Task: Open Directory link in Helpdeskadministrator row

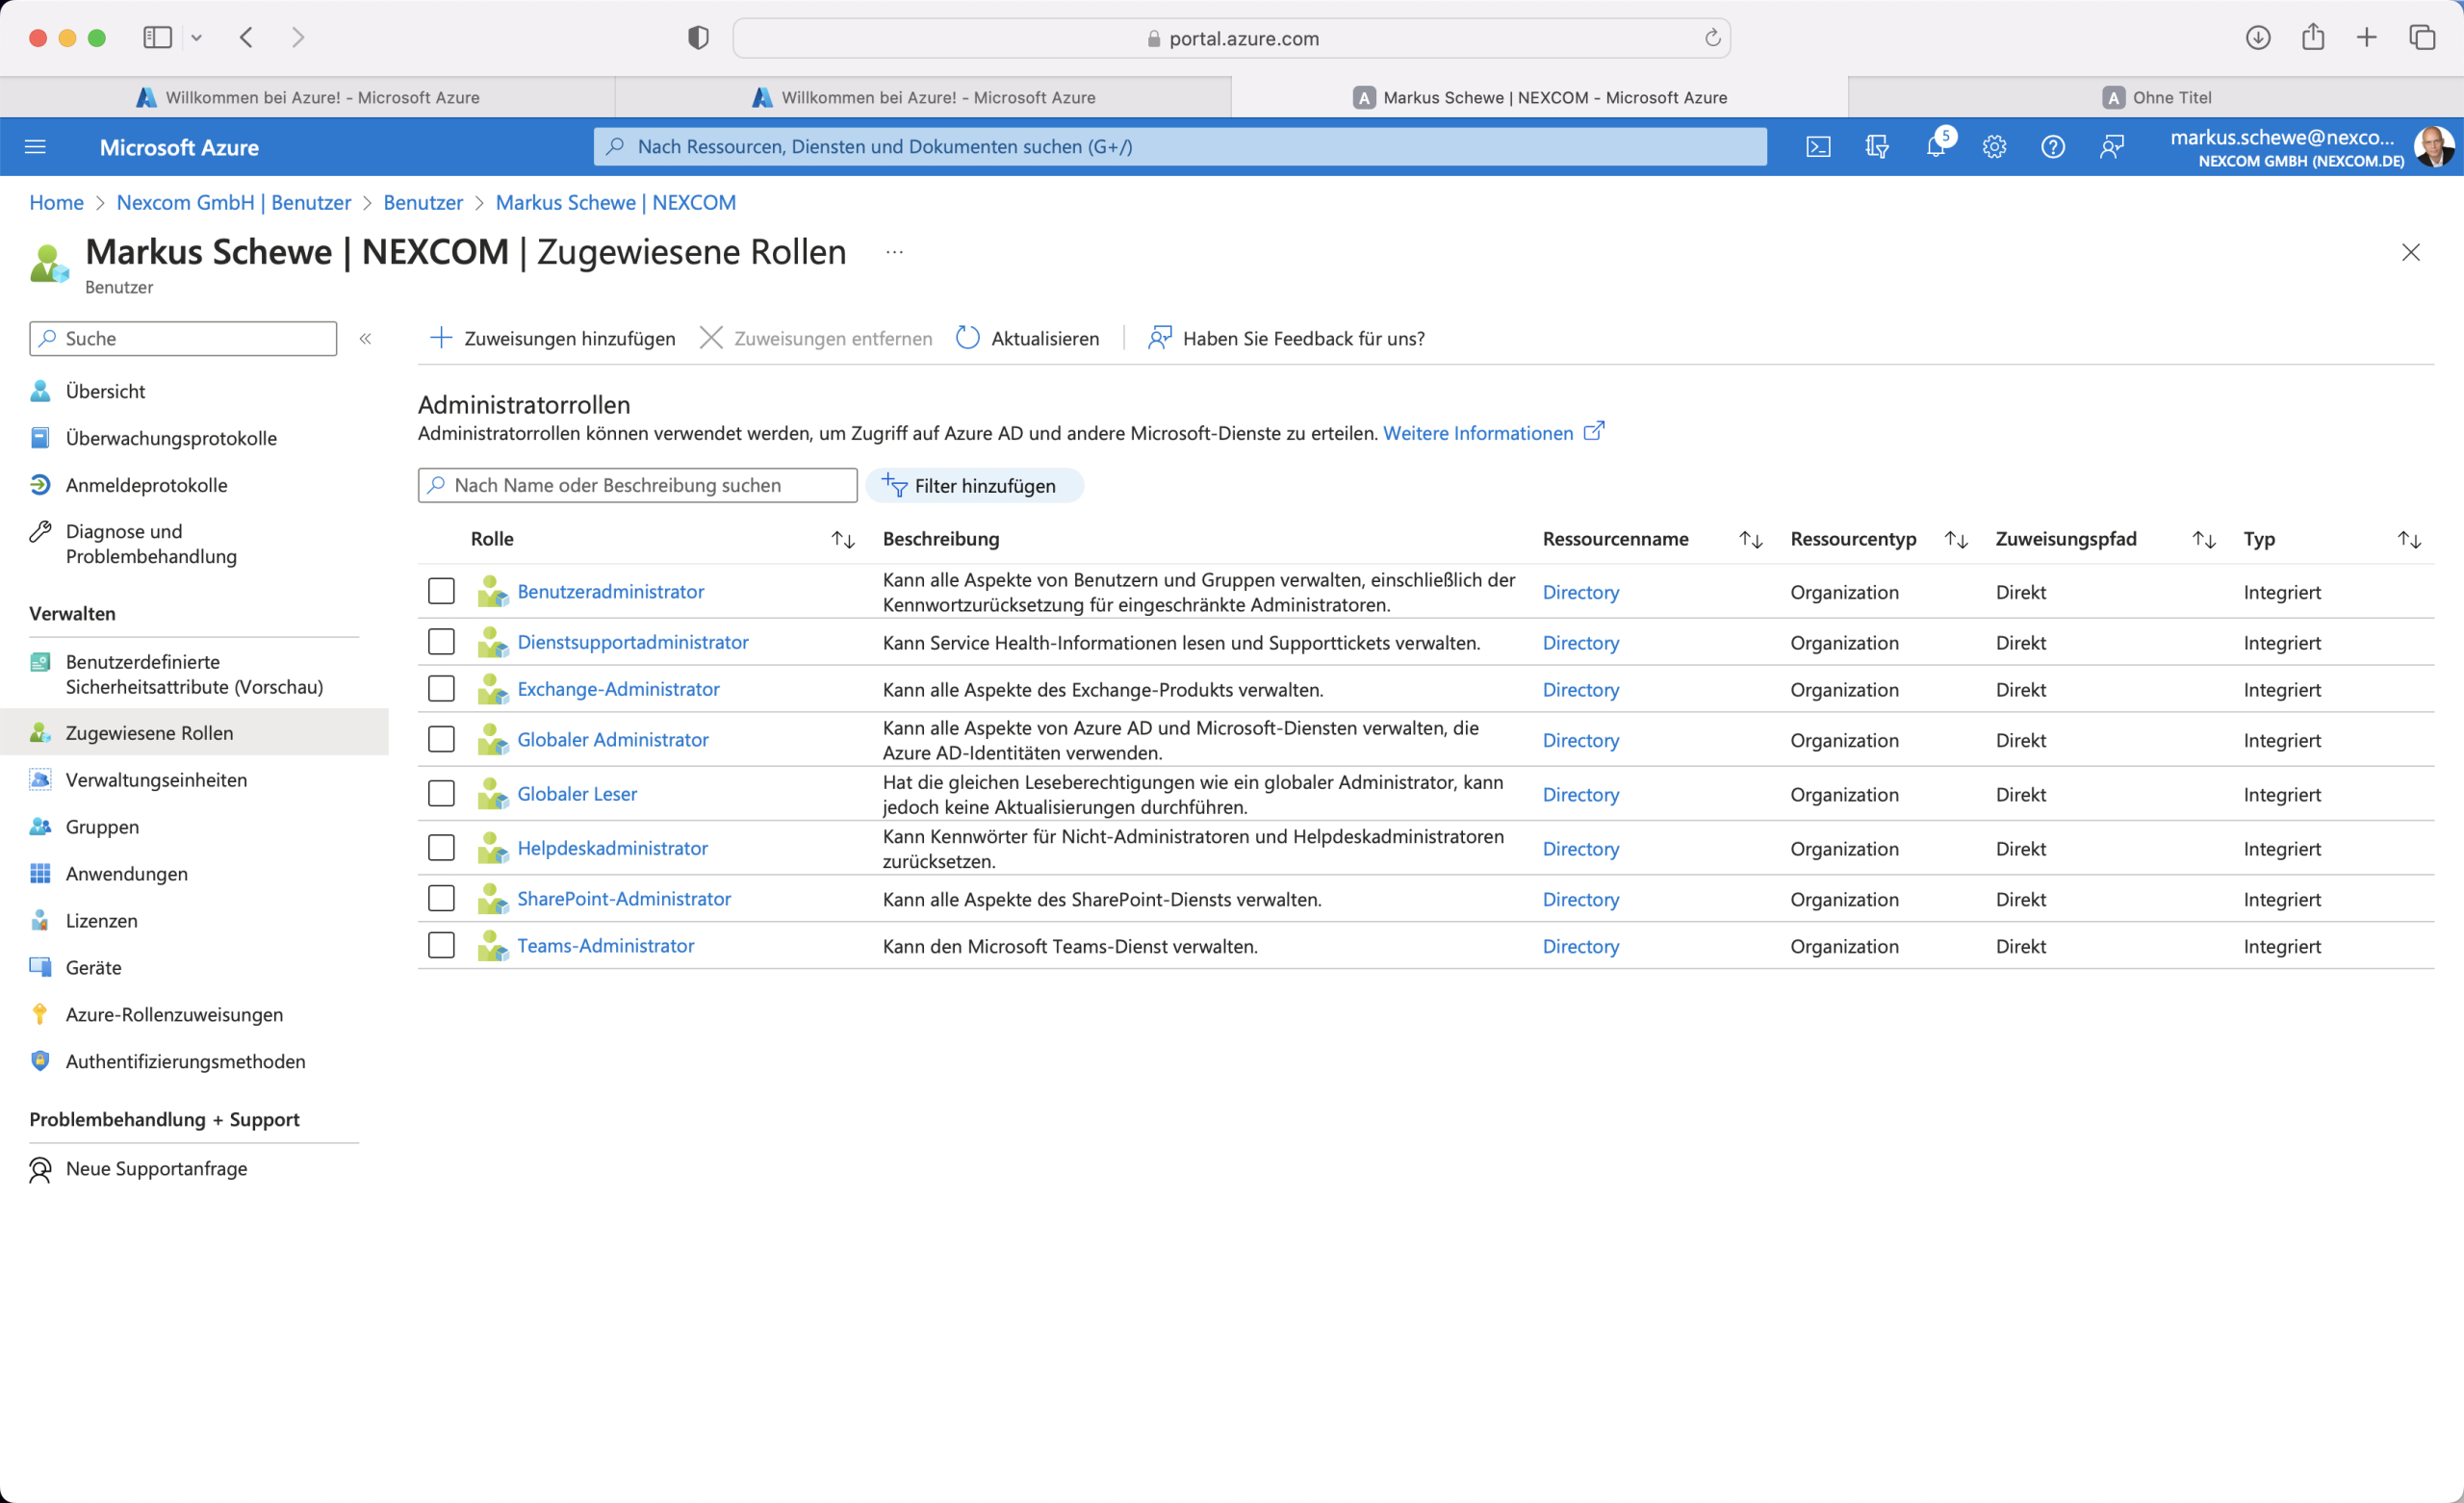Action: pyautogui.click(x=1580, y=849)
